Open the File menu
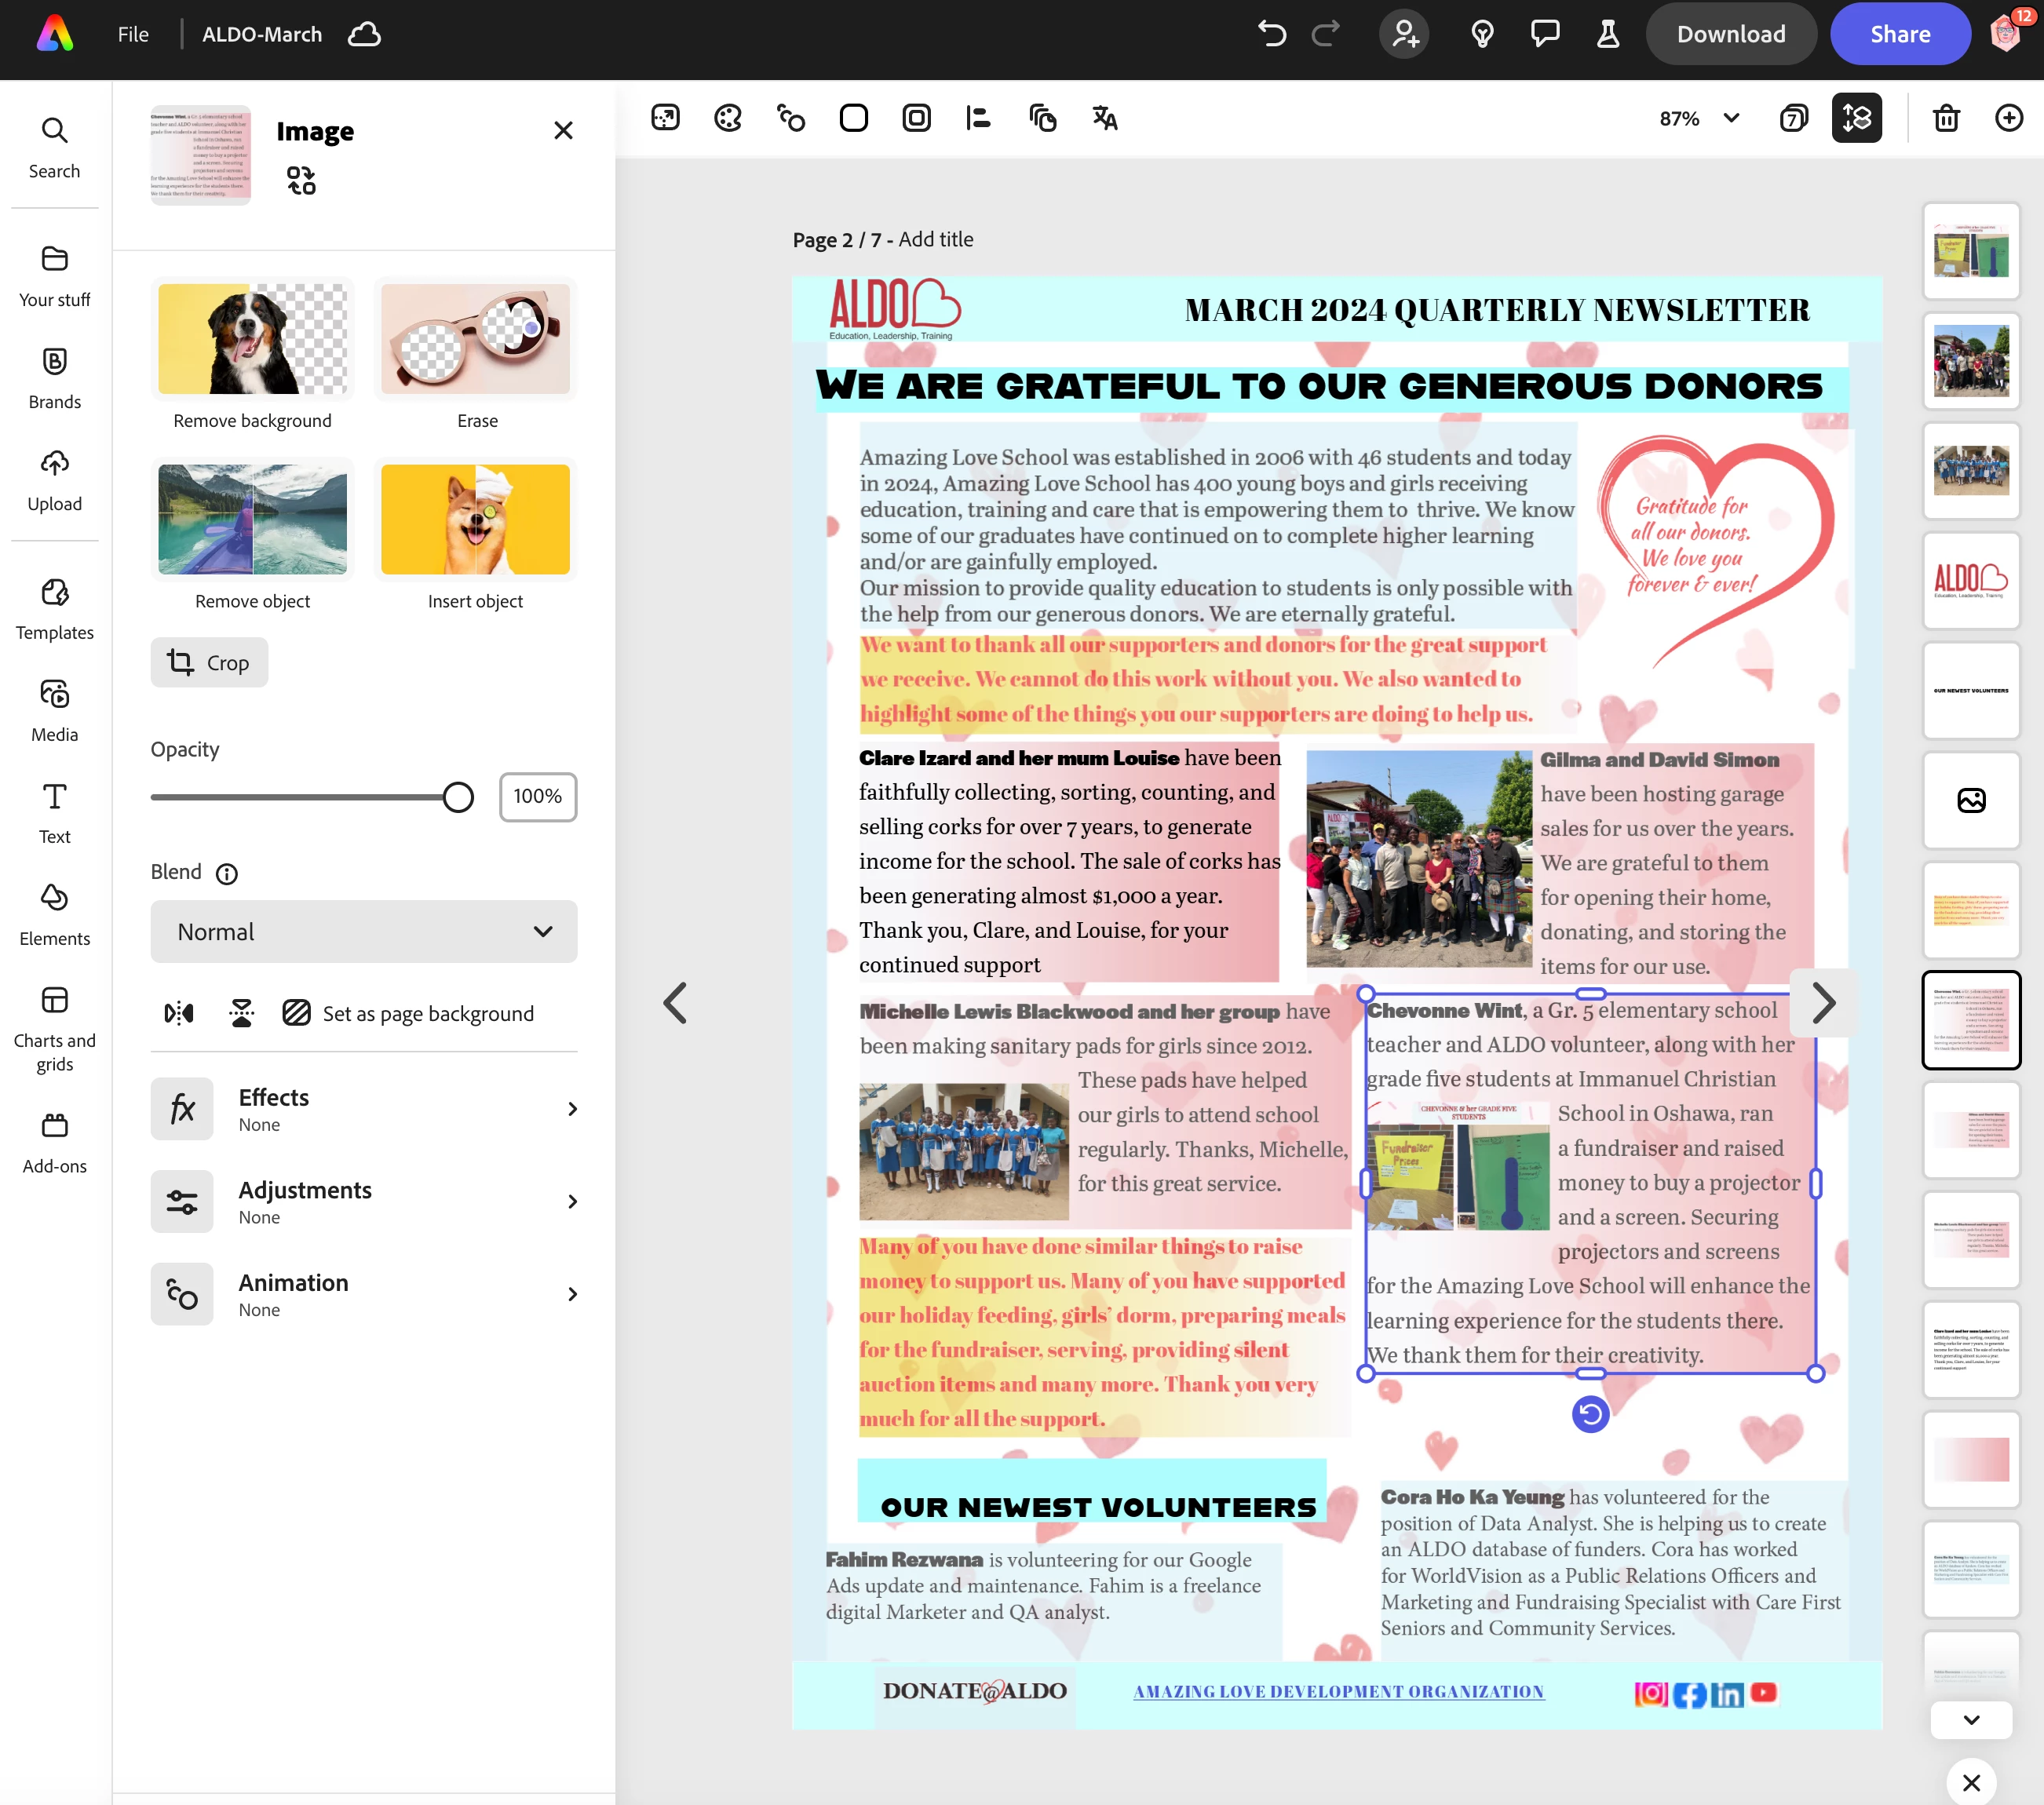Image resolution: width=2044 pixels, height=1805 pixels. pyautogui.click(x=133, y=34)
